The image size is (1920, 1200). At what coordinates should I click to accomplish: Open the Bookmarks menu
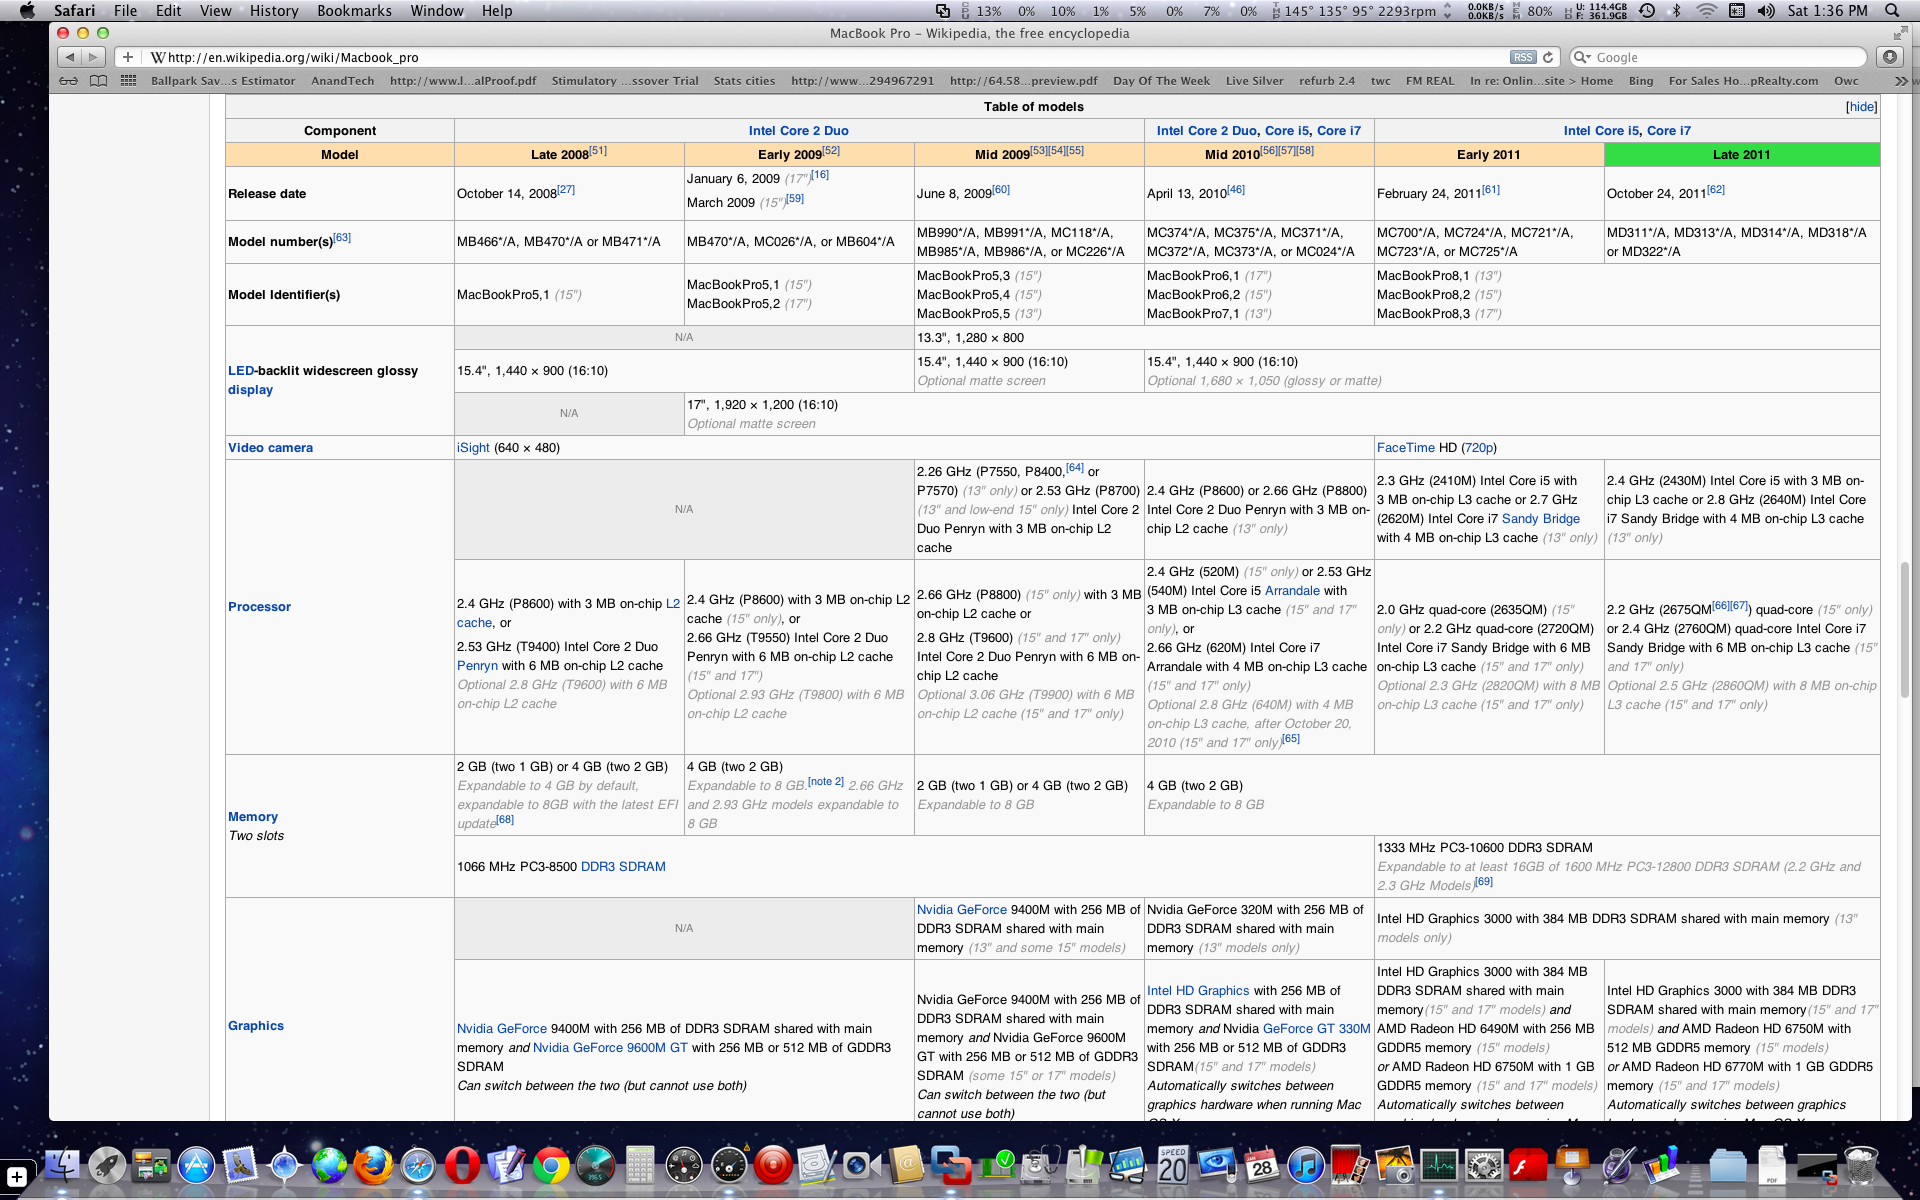354,11
